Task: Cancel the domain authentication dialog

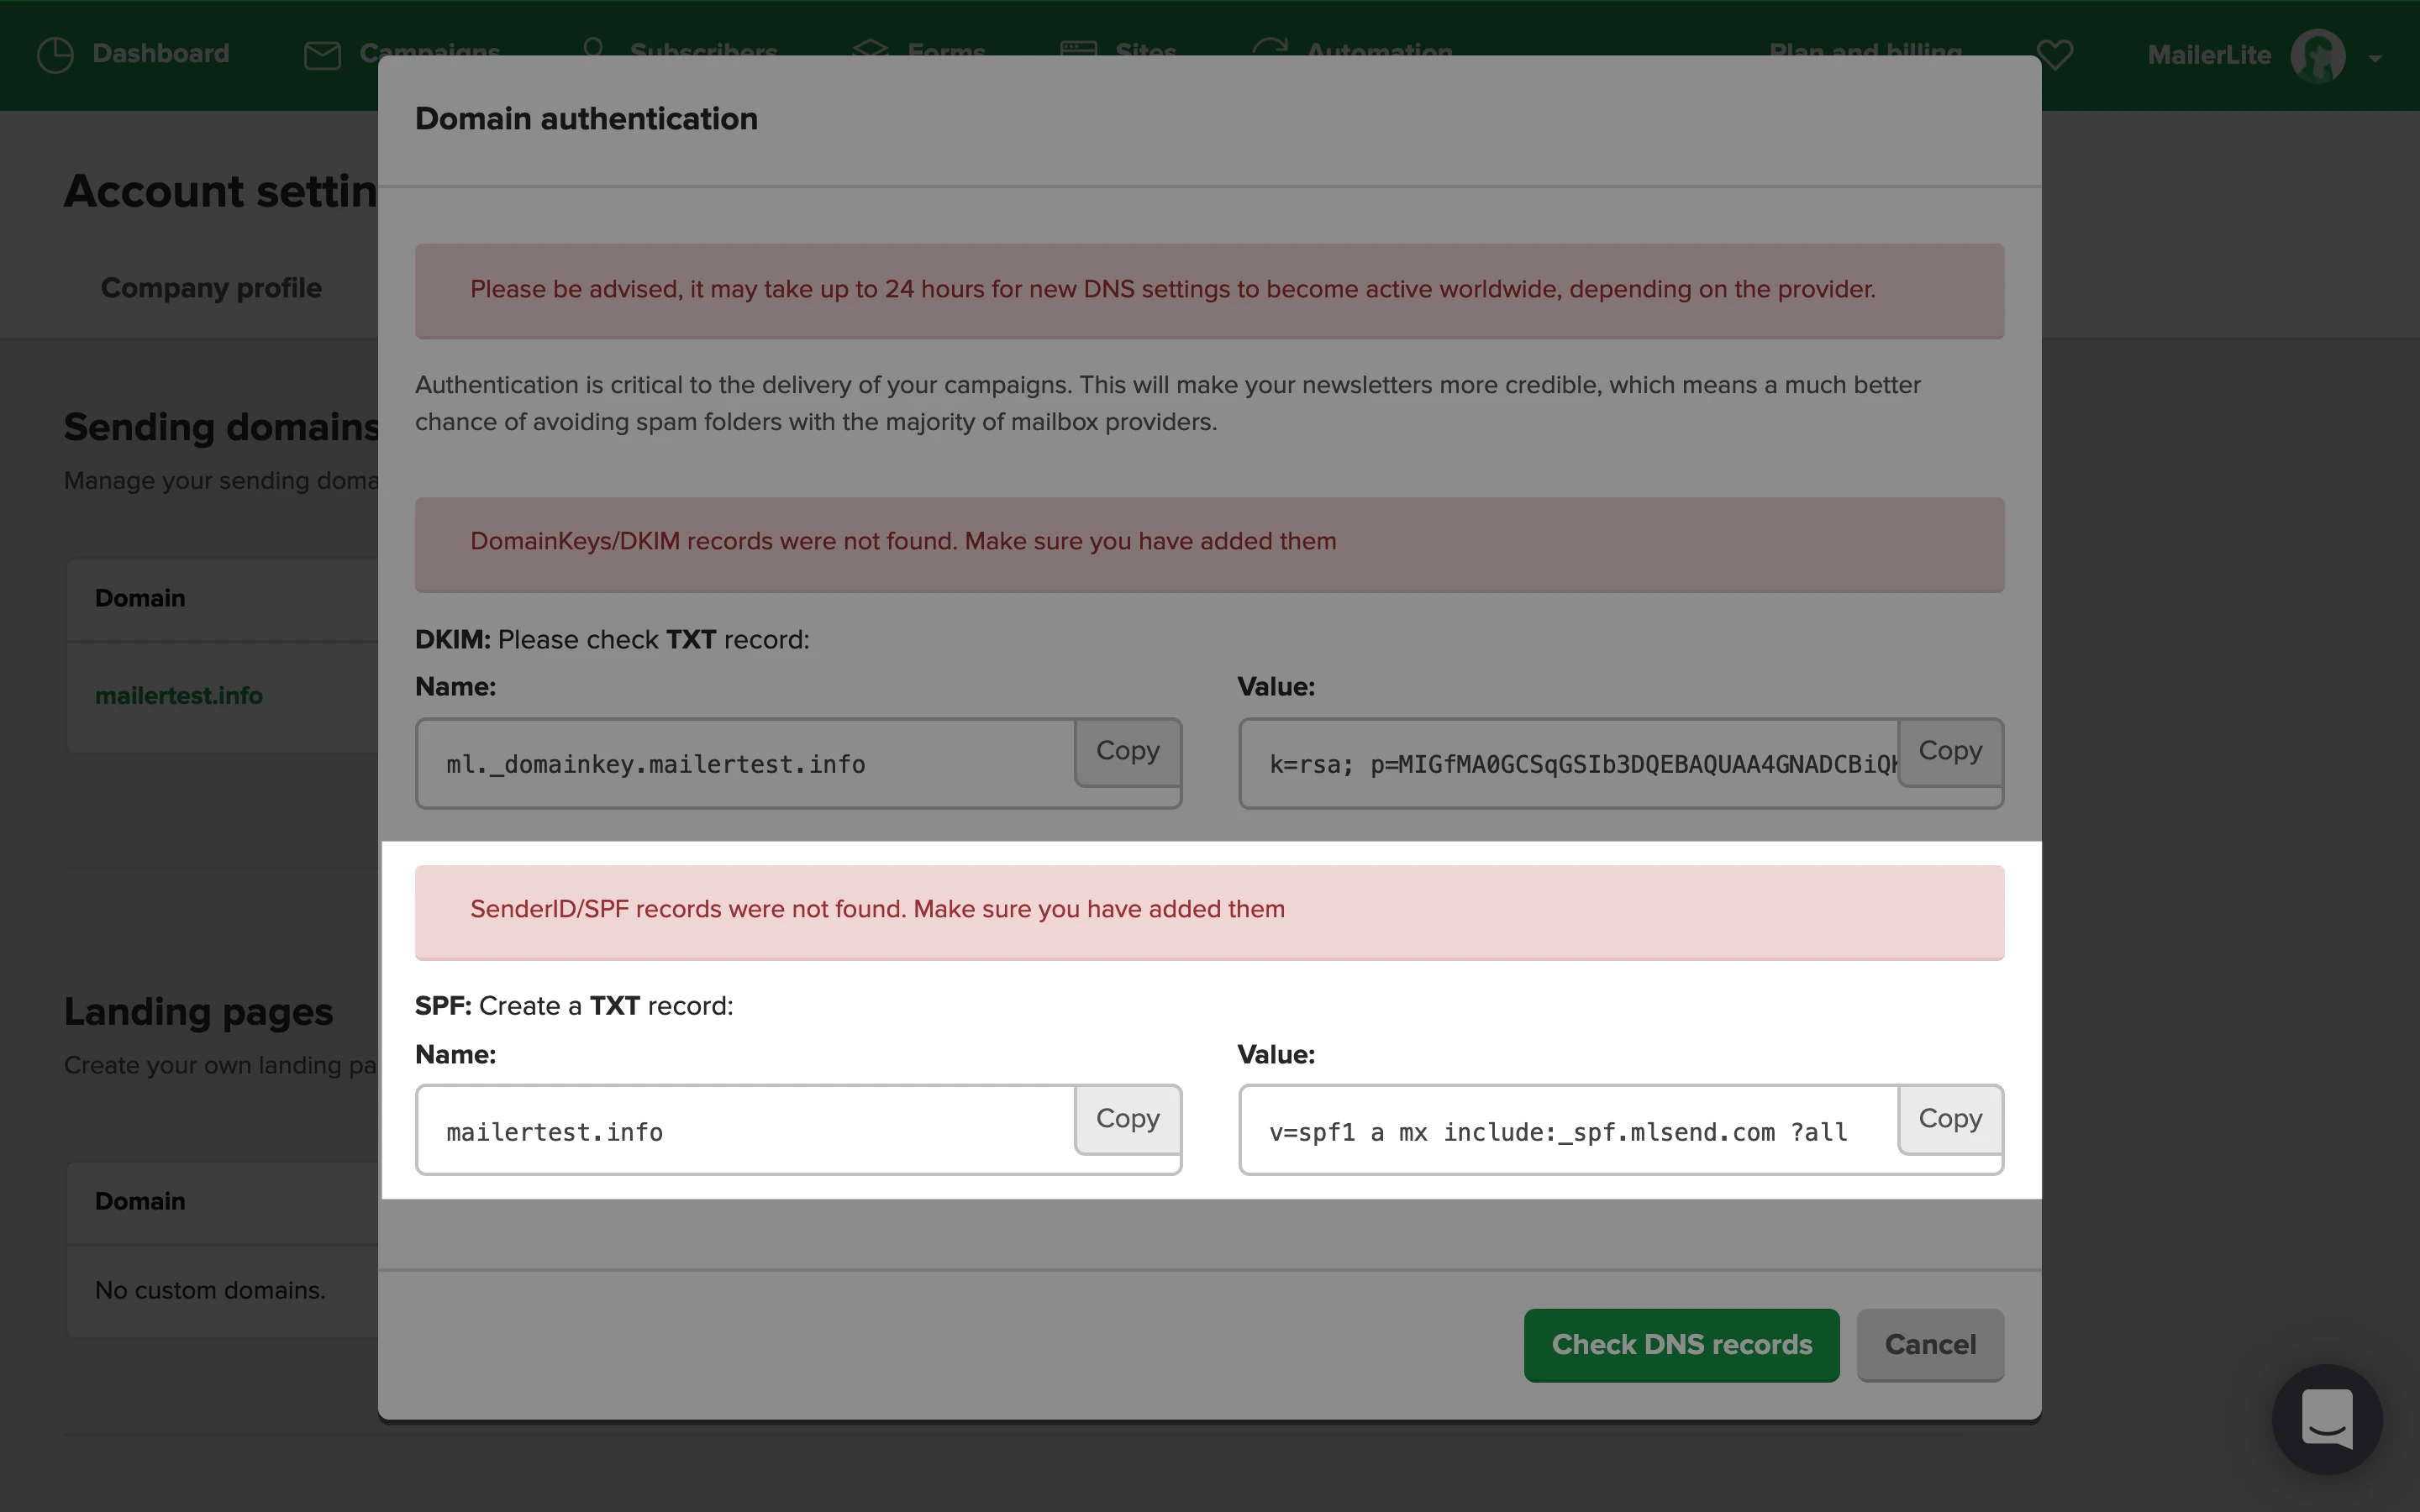Action: coord(1929,1344)
